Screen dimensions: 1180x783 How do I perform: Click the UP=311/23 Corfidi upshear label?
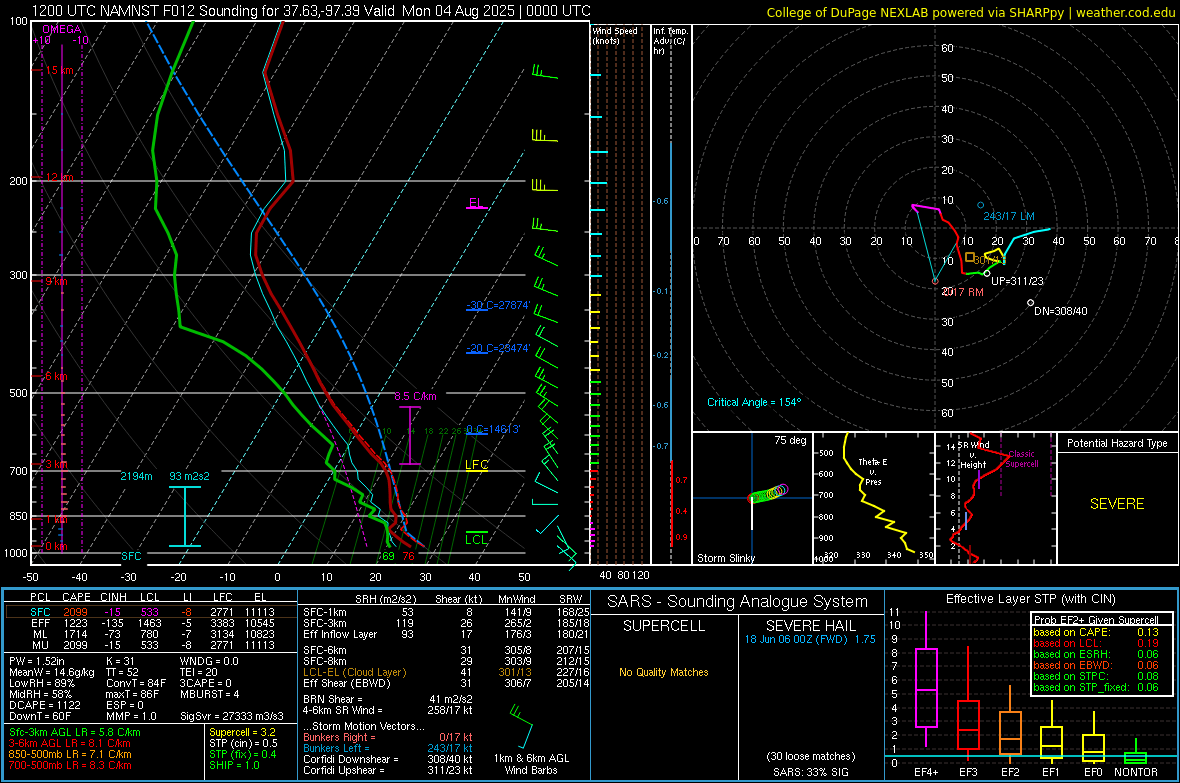(1017, 281)
